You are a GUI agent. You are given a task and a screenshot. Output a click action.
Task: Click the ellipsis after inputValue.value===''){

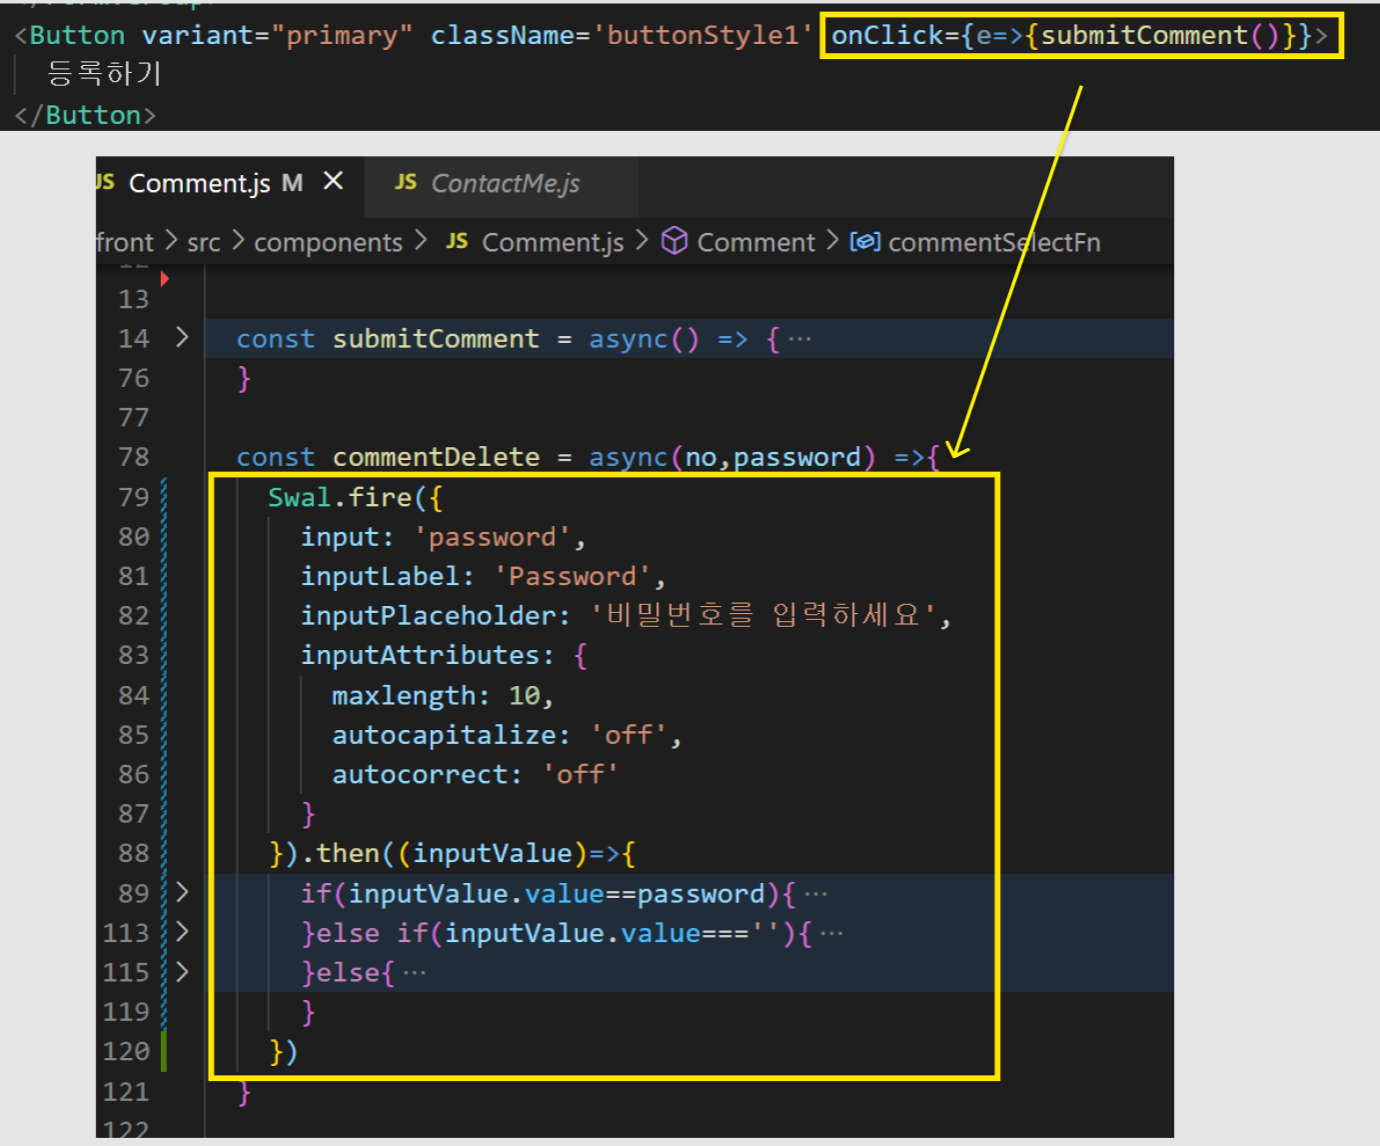click(831, 933)
